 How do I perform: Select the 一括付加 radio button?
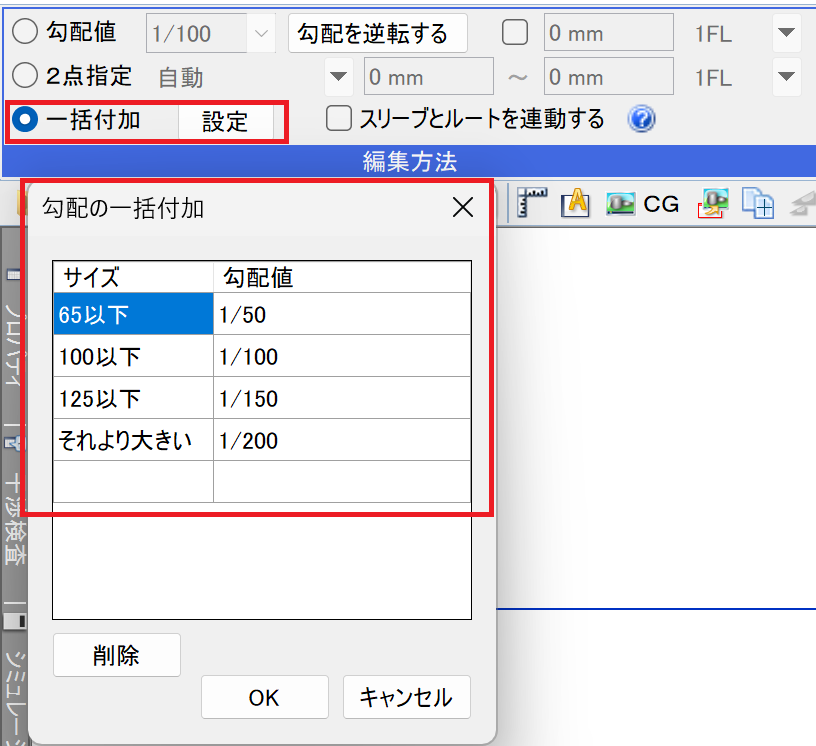tap(25, 120)
